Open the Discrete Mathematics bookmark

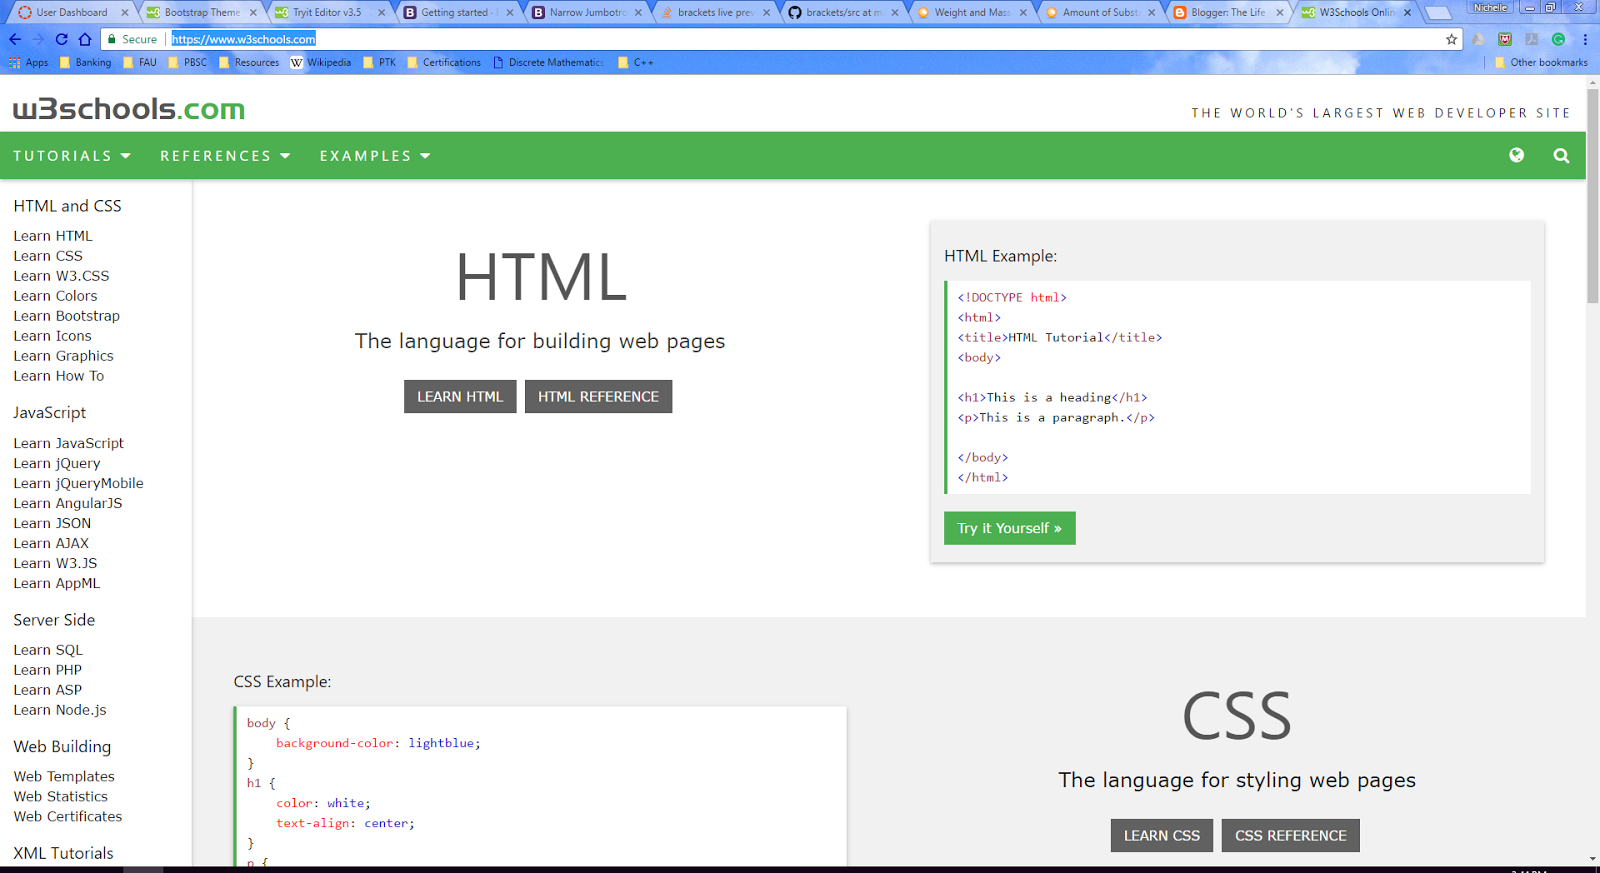coord(548,62)
